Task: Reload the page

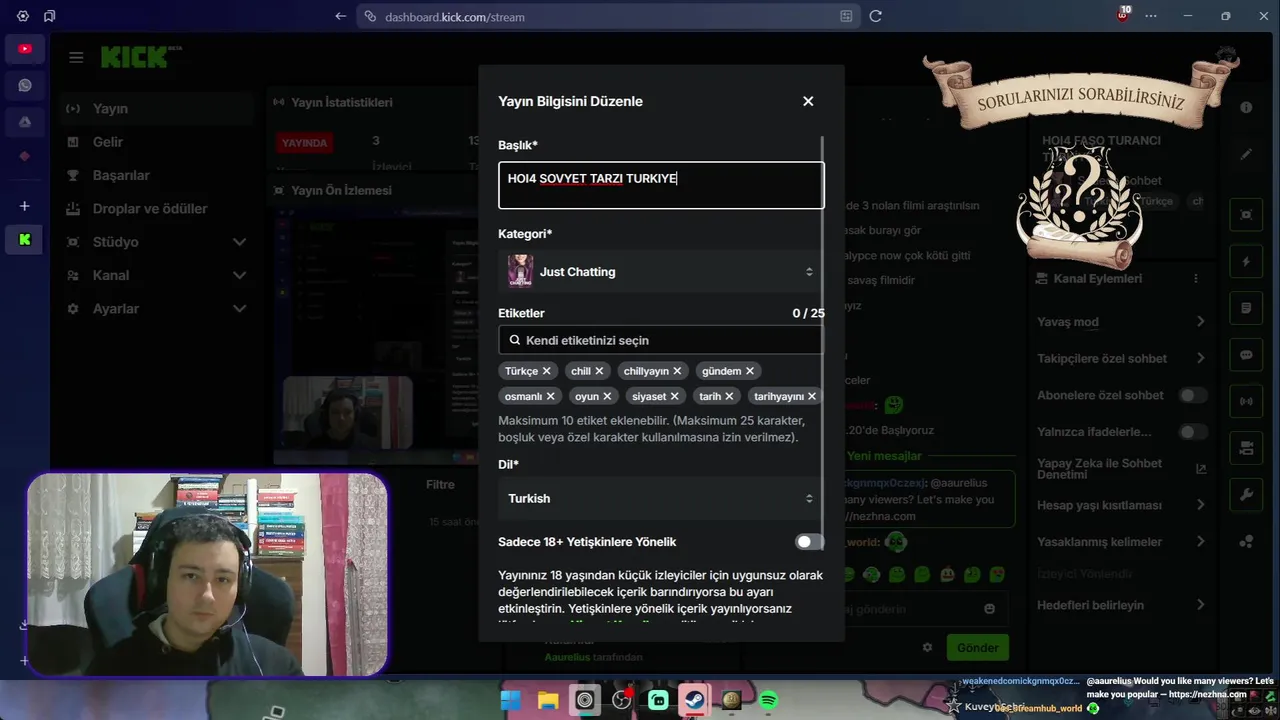Action: coord(875,16)
